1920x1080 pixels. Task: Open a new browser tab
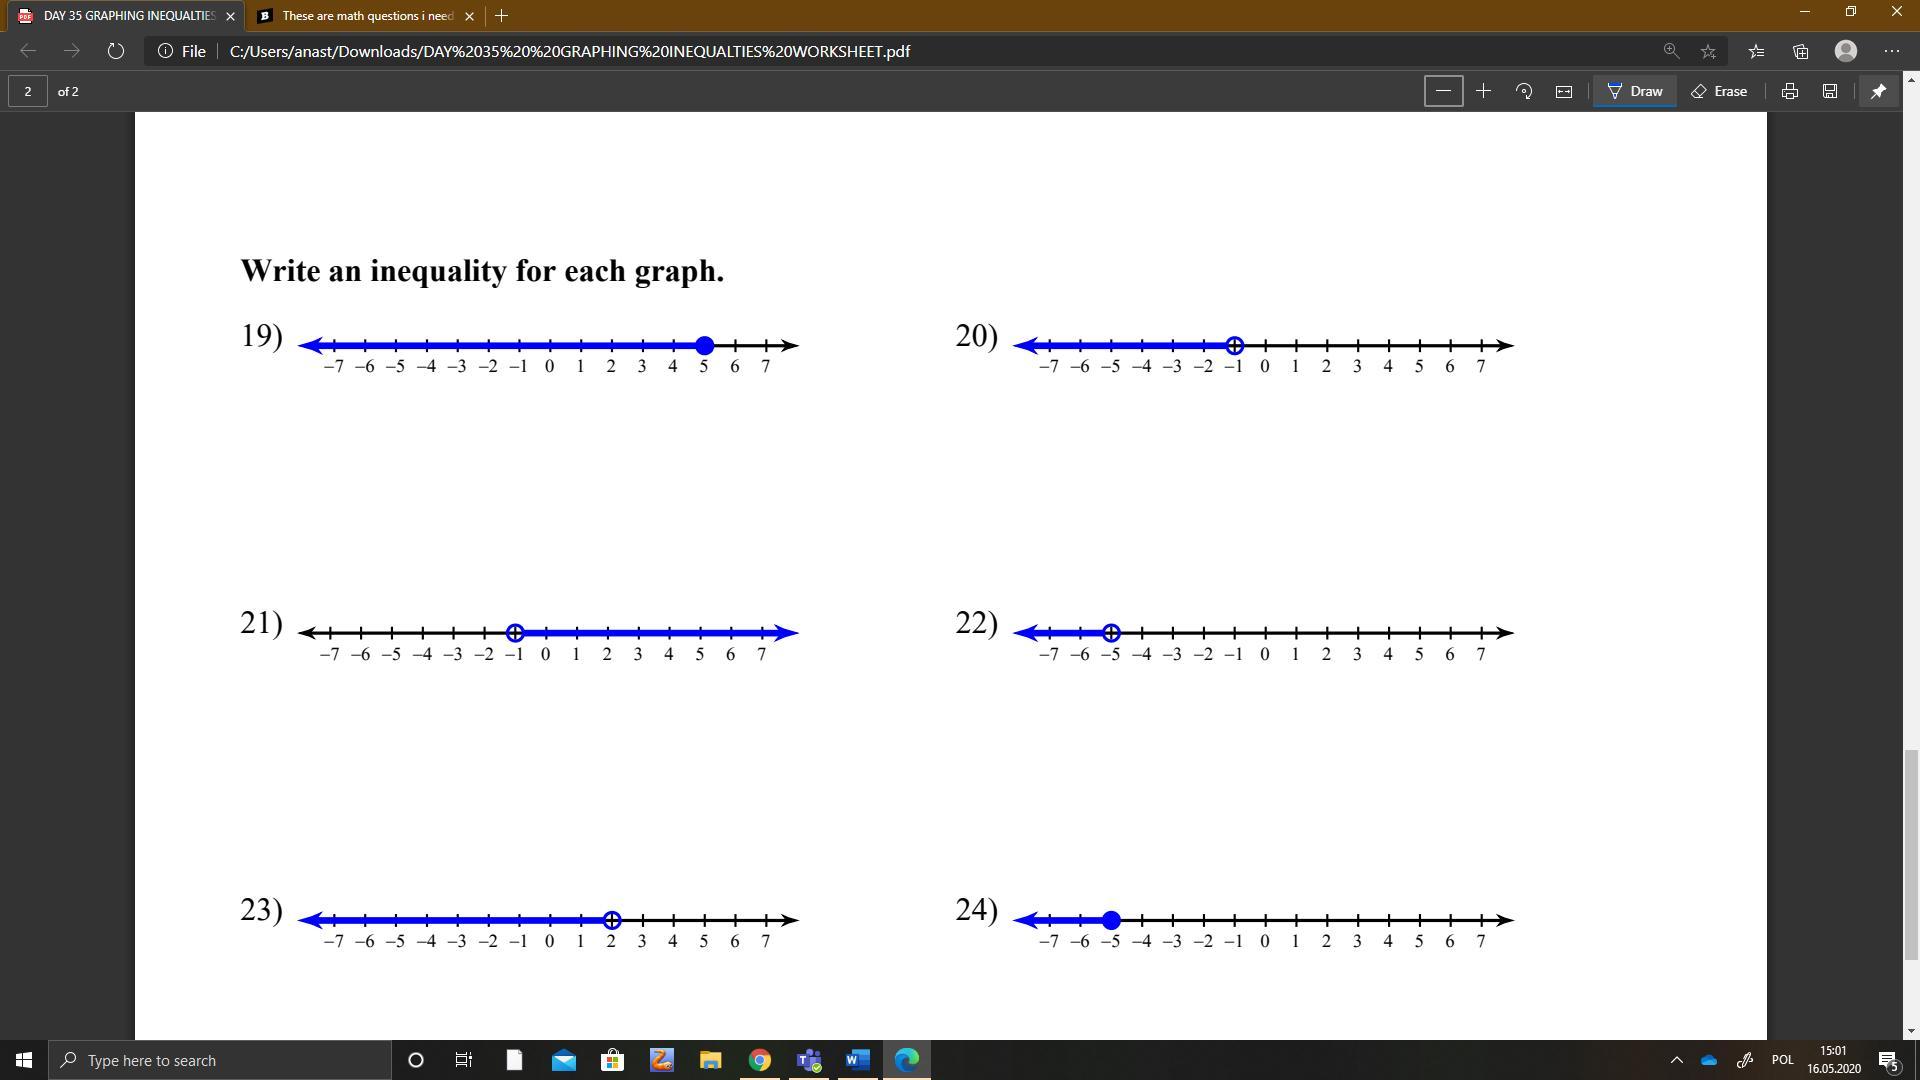[501, 16]
